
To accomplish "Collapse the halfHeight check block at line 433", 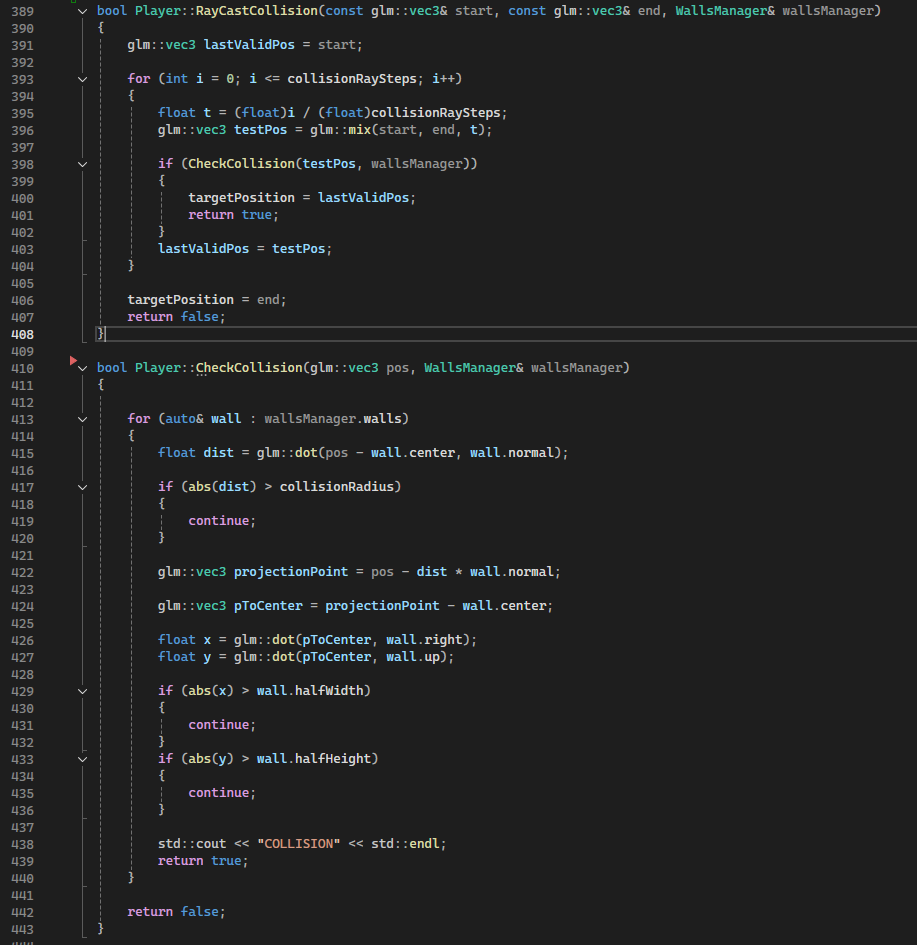I will point(82,758).
